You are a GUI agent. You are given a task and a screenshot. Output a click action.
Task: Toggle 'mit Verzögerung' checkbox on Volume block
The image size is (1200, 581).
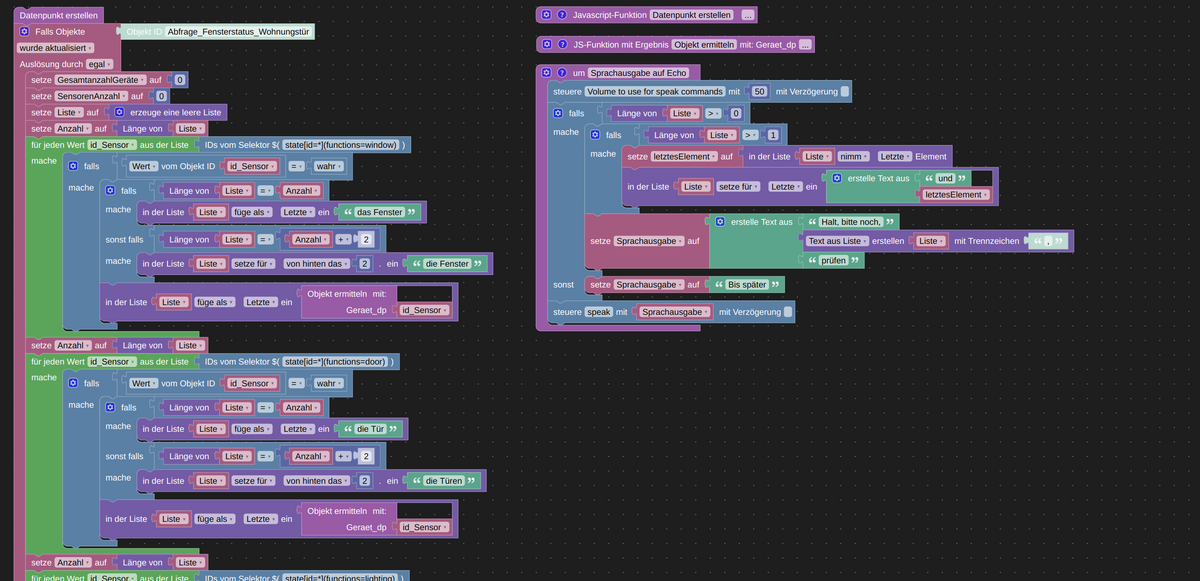[x=845, y=92]
